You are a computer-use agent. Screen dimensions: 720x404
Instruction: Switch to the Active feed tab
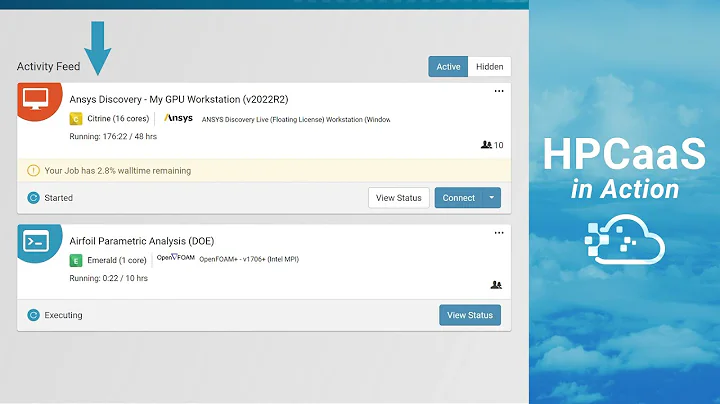point(448,67)
